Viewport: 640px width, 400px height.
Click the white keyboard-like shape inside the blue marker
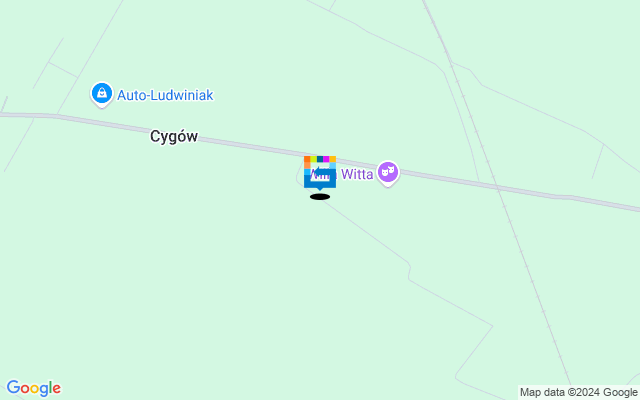coord(320,176)
